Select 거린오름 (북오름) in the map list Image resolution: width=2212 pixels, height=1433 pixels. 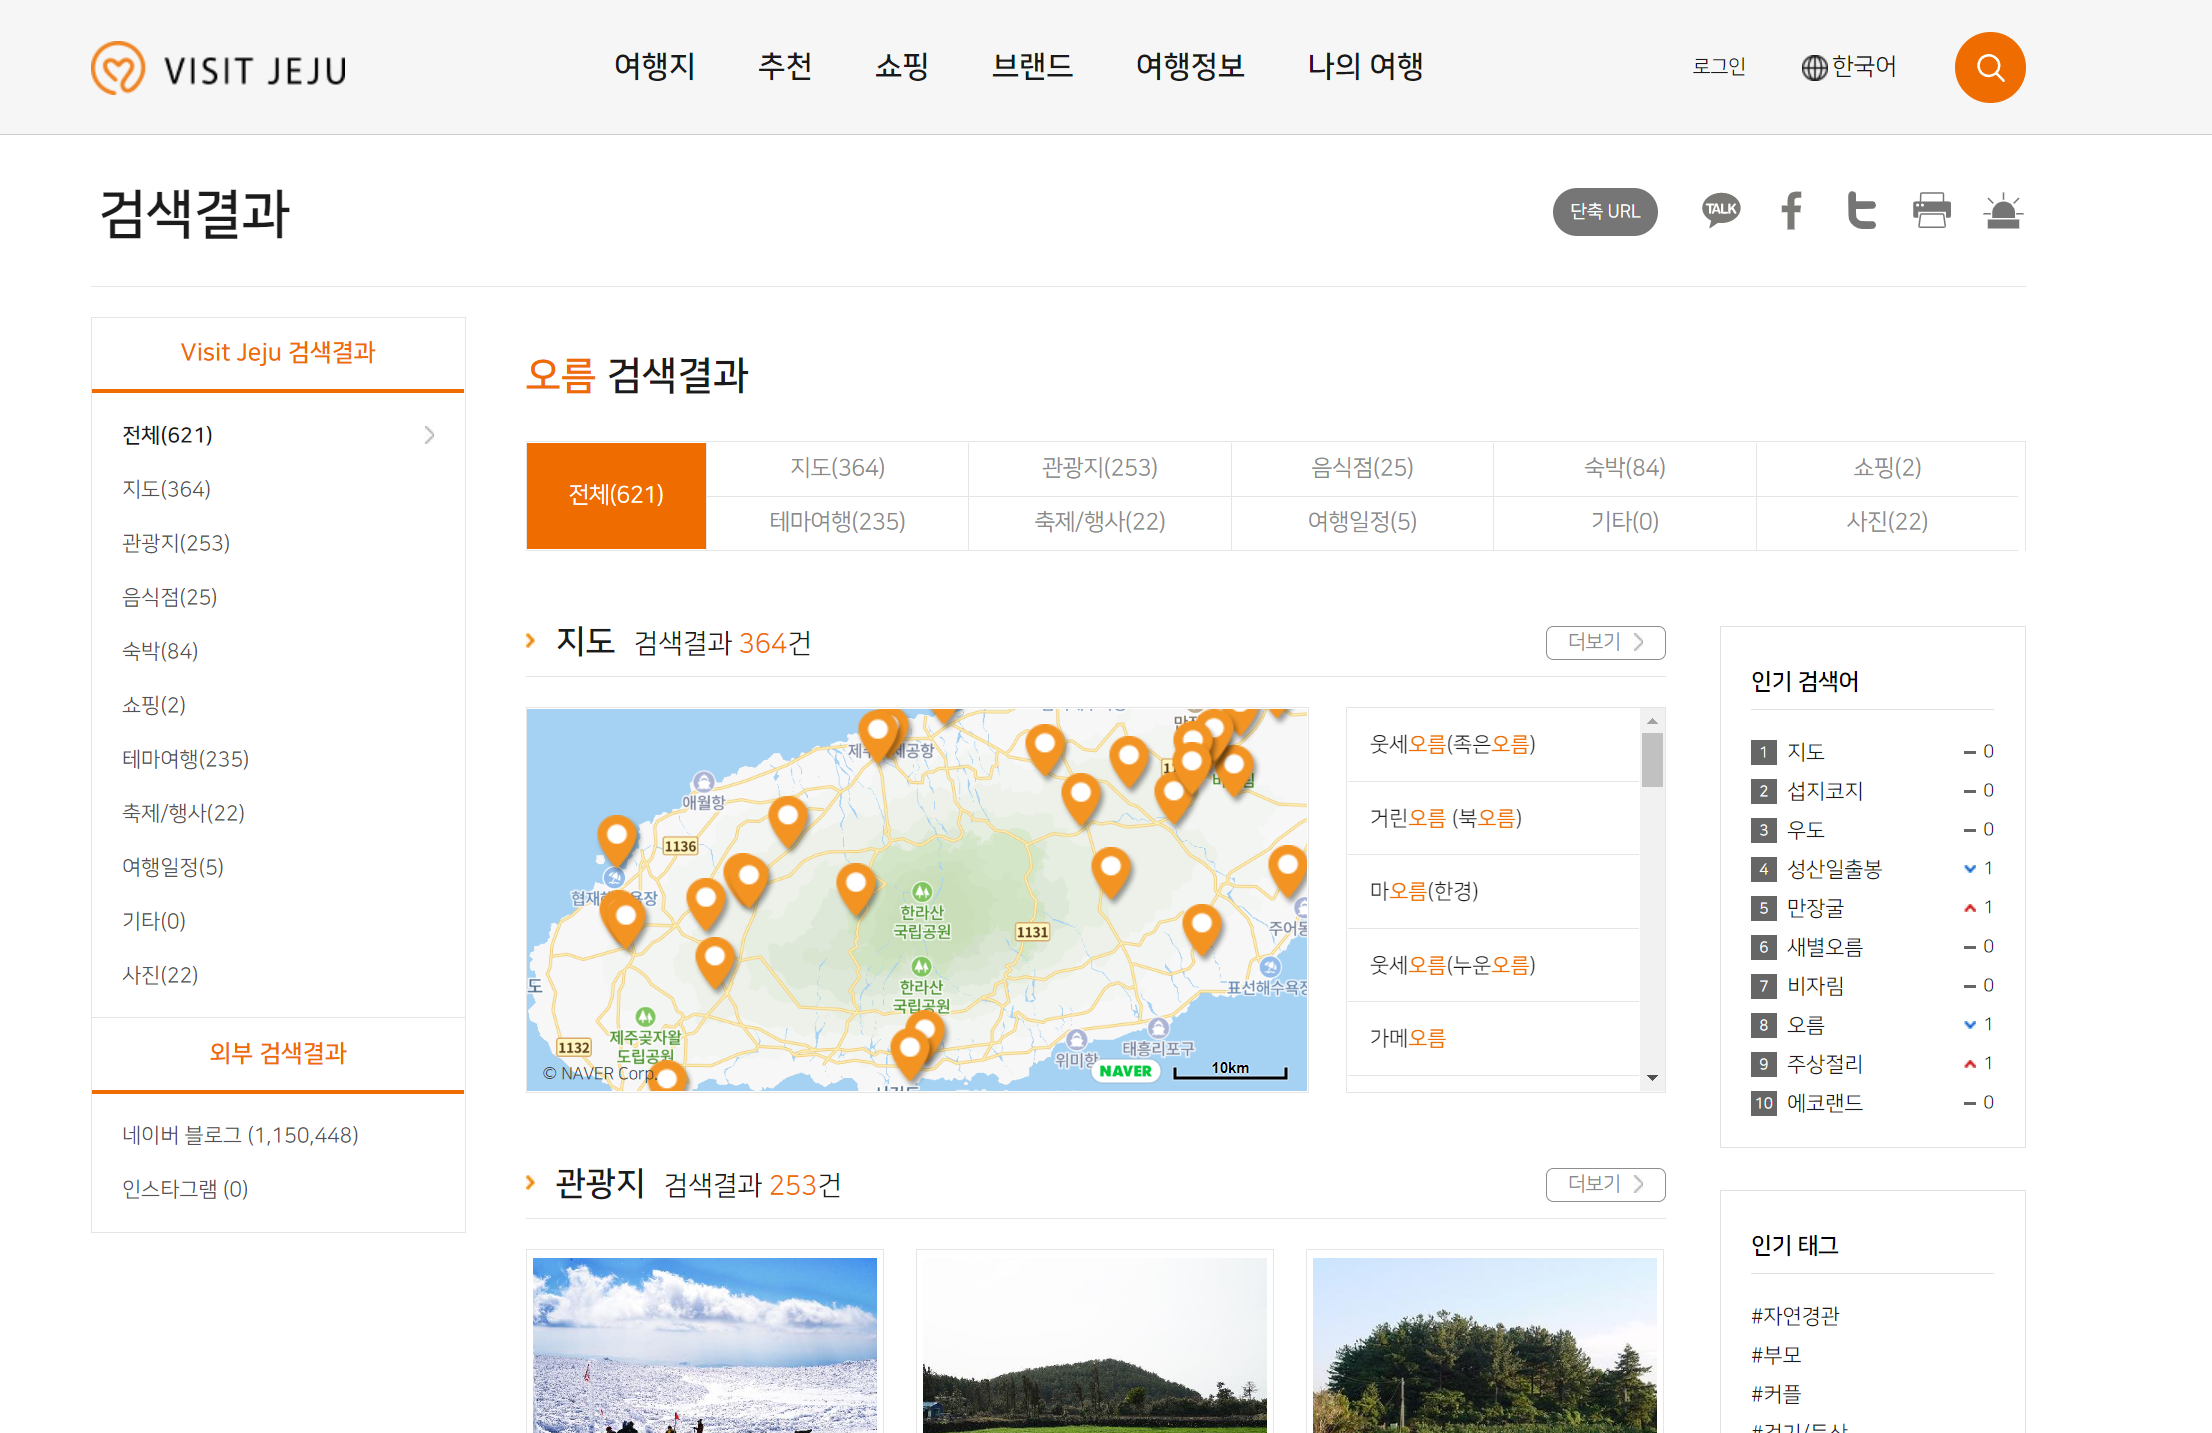(1445, 818)
